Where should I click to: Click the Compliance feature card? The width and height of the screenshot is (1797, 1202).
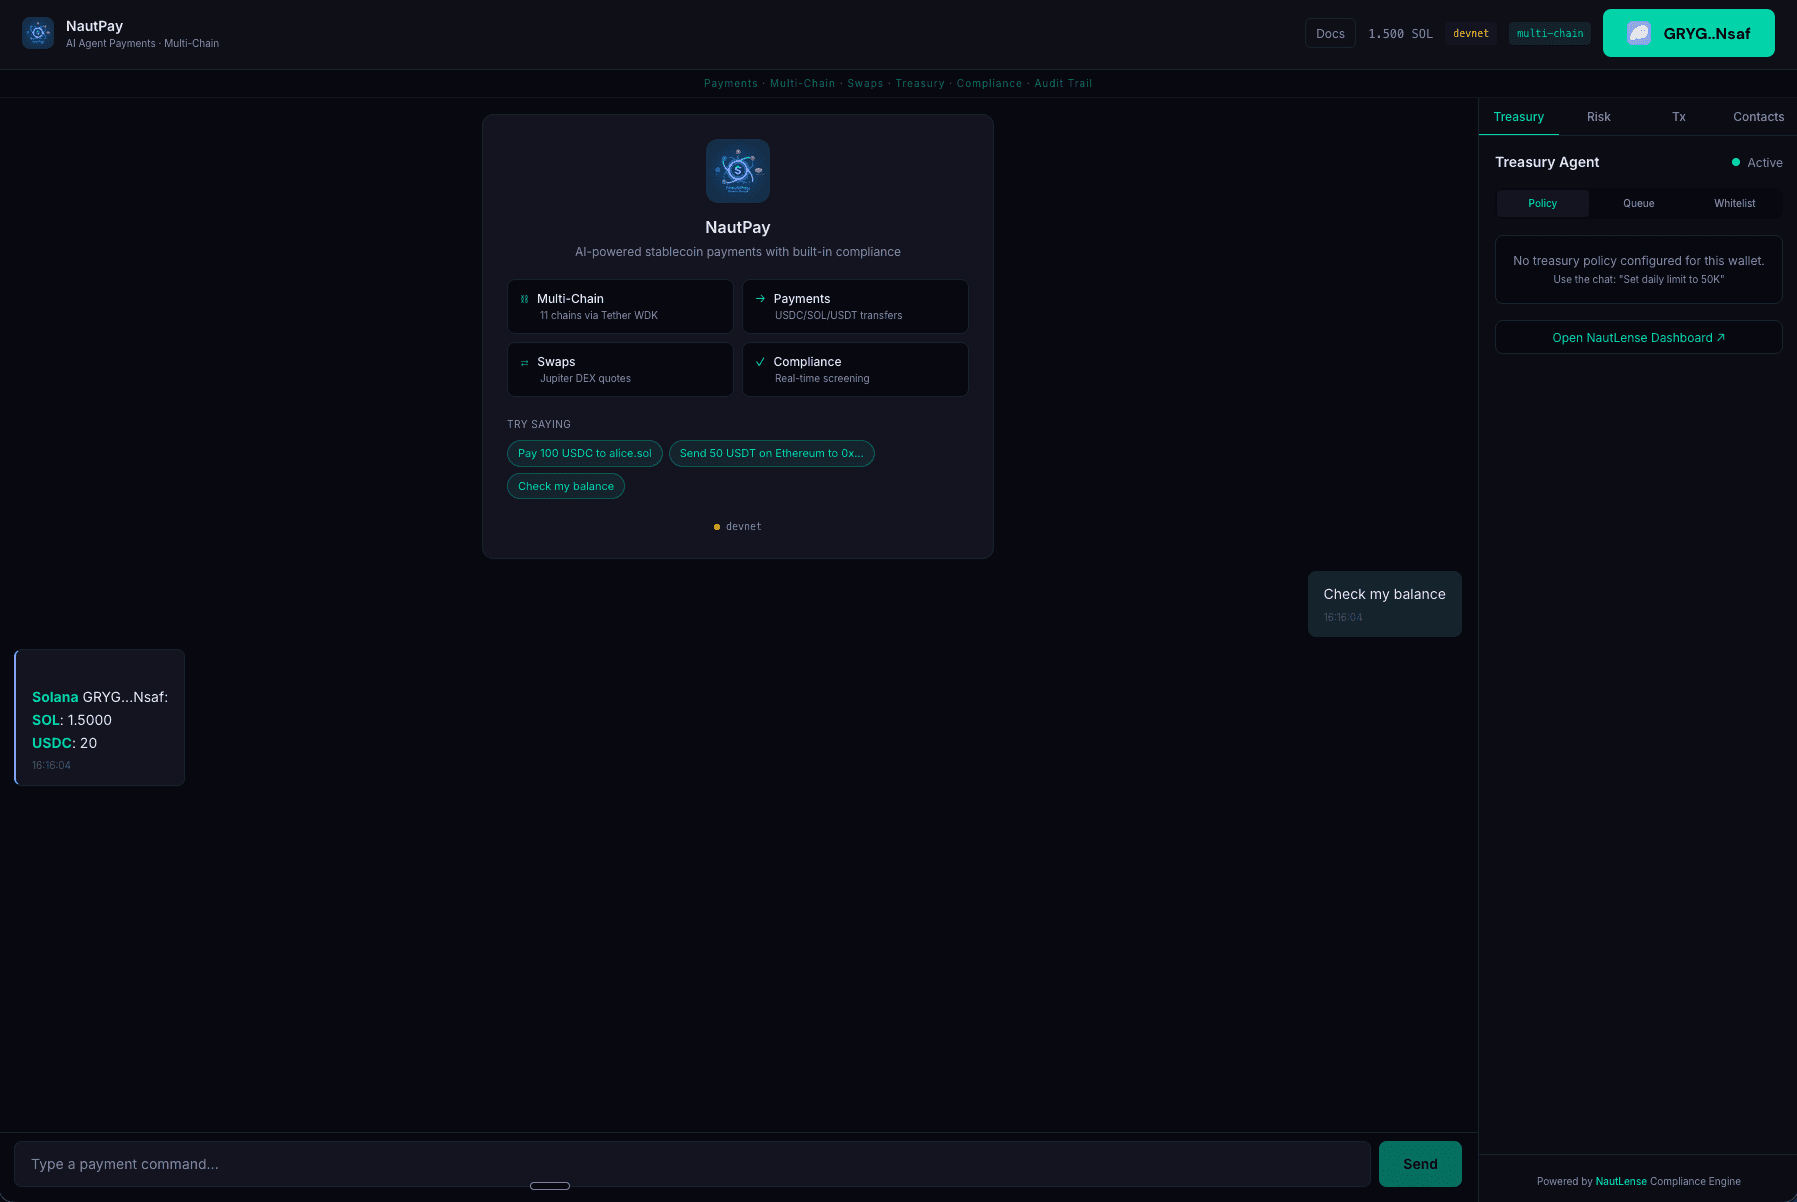coord(855,369)
